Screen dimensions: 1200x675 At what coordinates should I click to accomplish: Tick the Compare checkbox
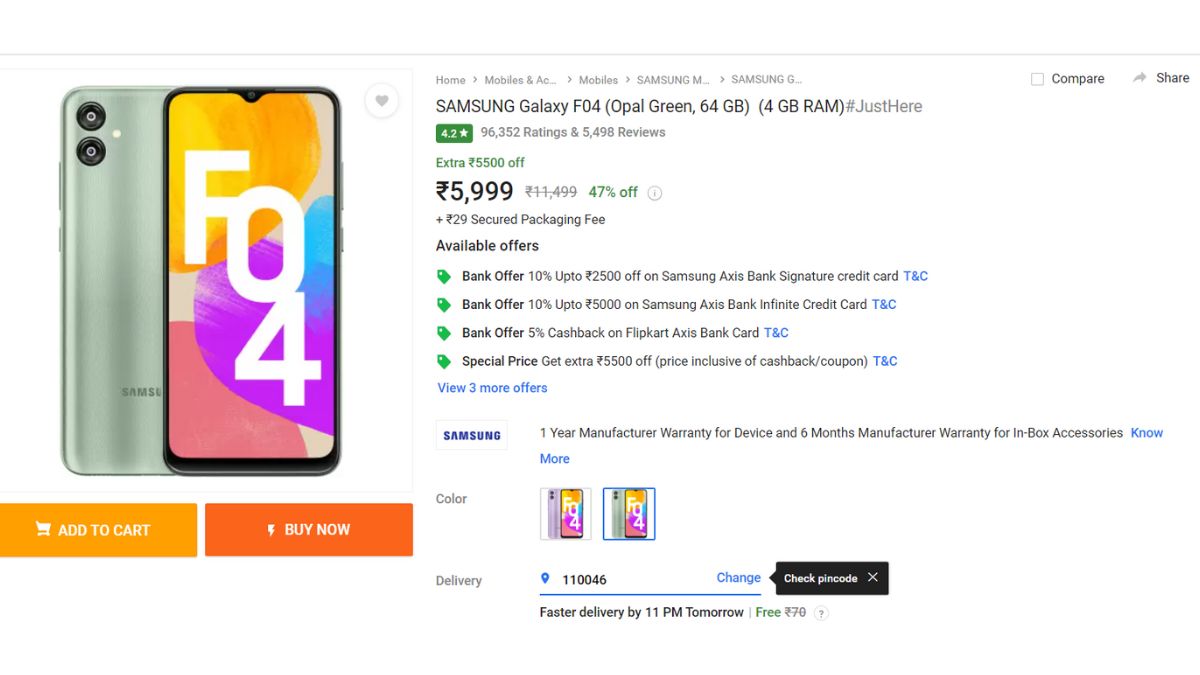pyautogui.click(x=1037, y=79)
